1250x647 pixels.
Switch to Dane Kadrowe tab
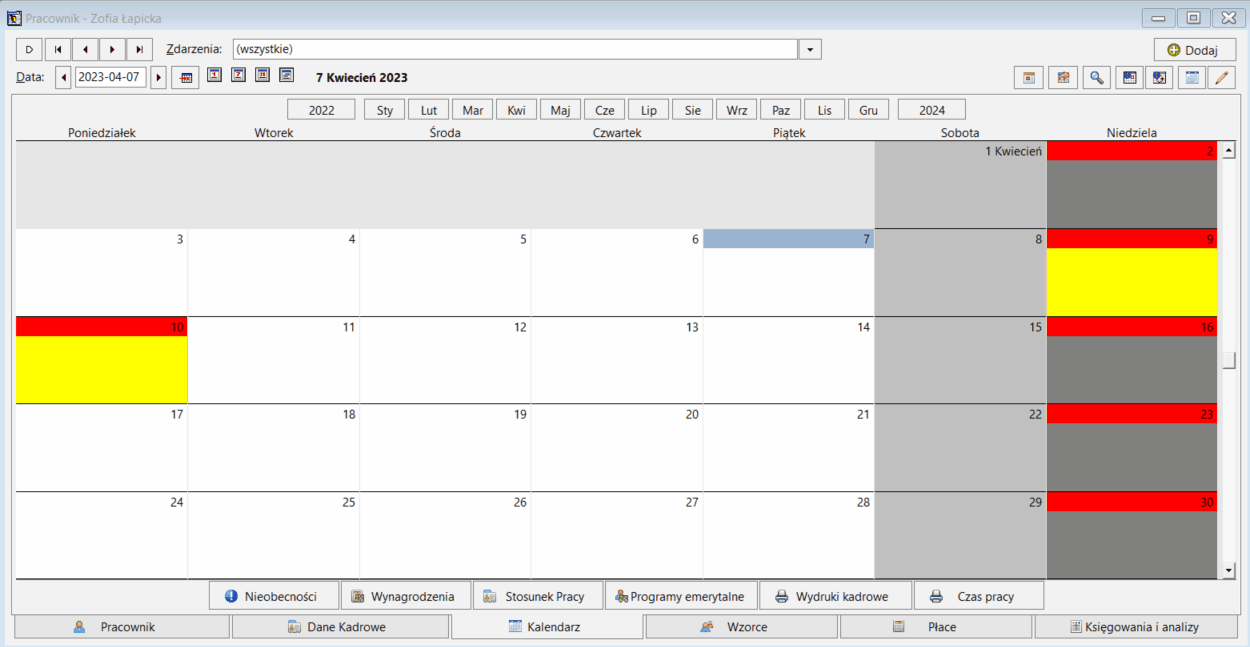click(341, 627)
